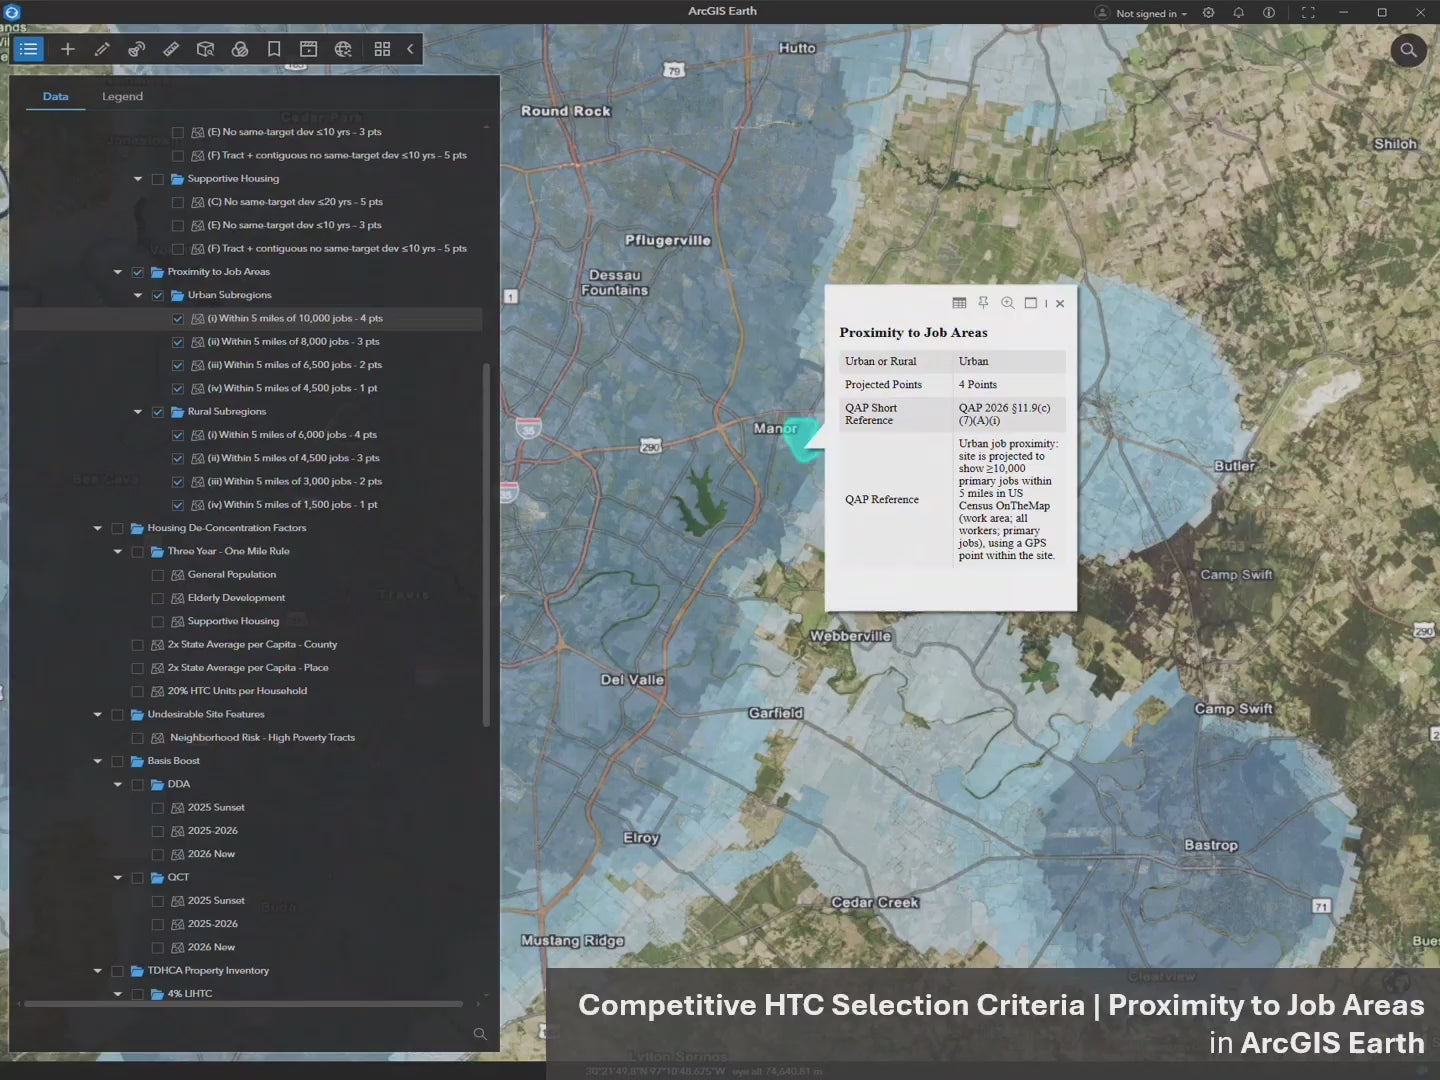This screenshot has height=1080, width=1440.
Task: Open notifications bell in title bar
Action: tap(1239, 13)
